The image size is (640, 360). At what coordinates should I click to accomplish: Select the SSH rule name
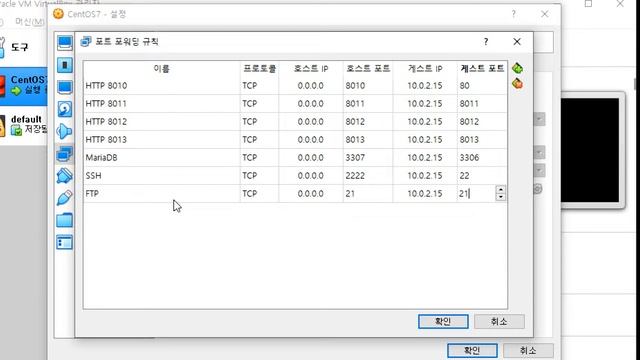[93, 176]
